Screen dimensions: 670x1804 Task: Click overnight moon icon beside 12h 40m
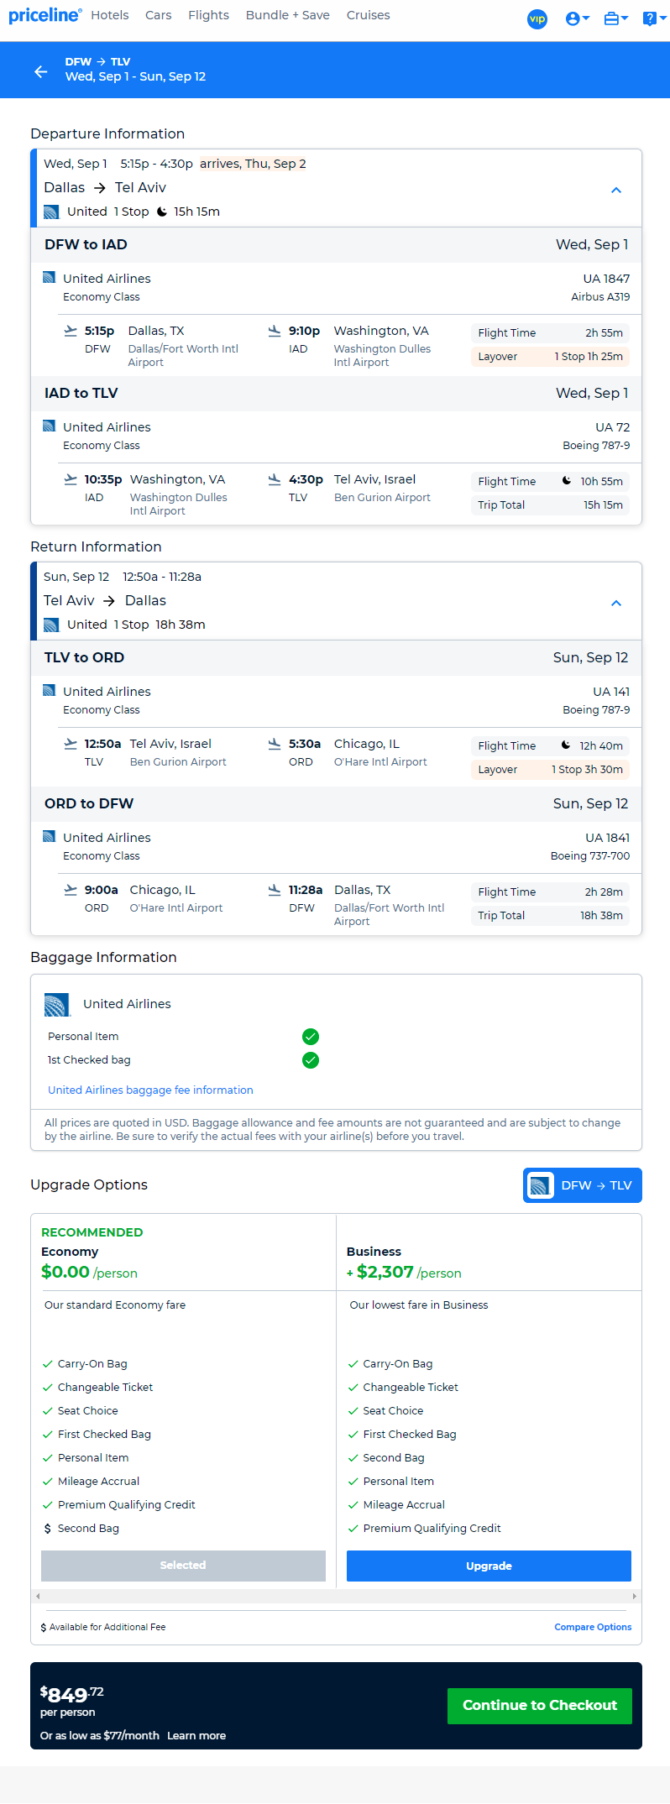566,745
